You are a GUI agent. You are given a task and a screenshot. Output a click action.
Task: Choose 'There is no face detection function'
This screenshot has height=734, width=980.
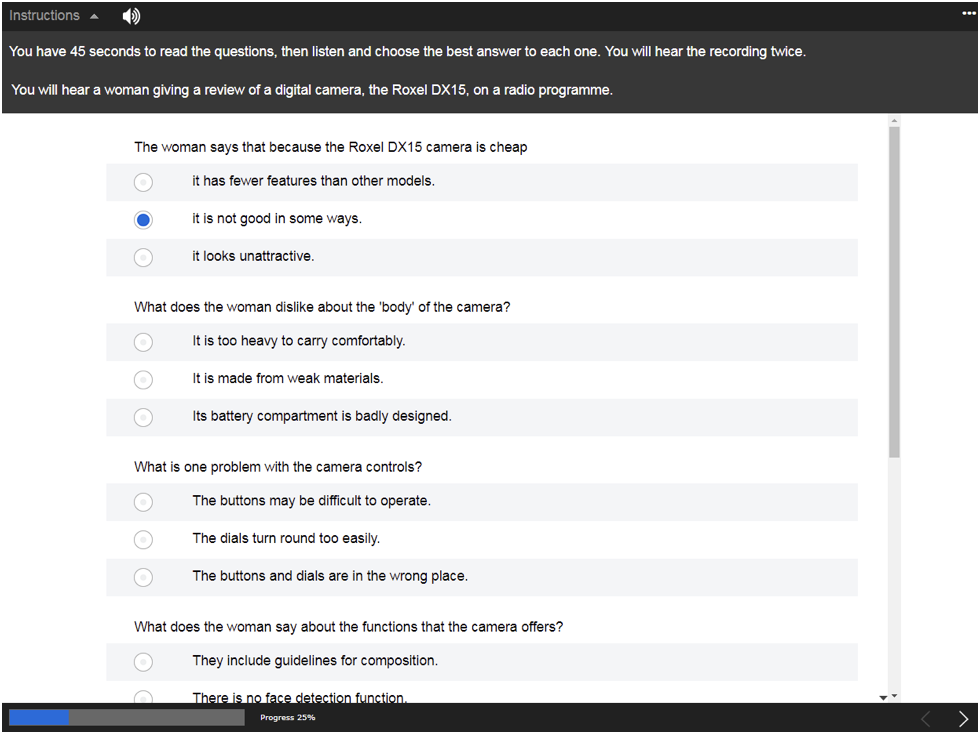pyautogui.click(x=144, y=697)
